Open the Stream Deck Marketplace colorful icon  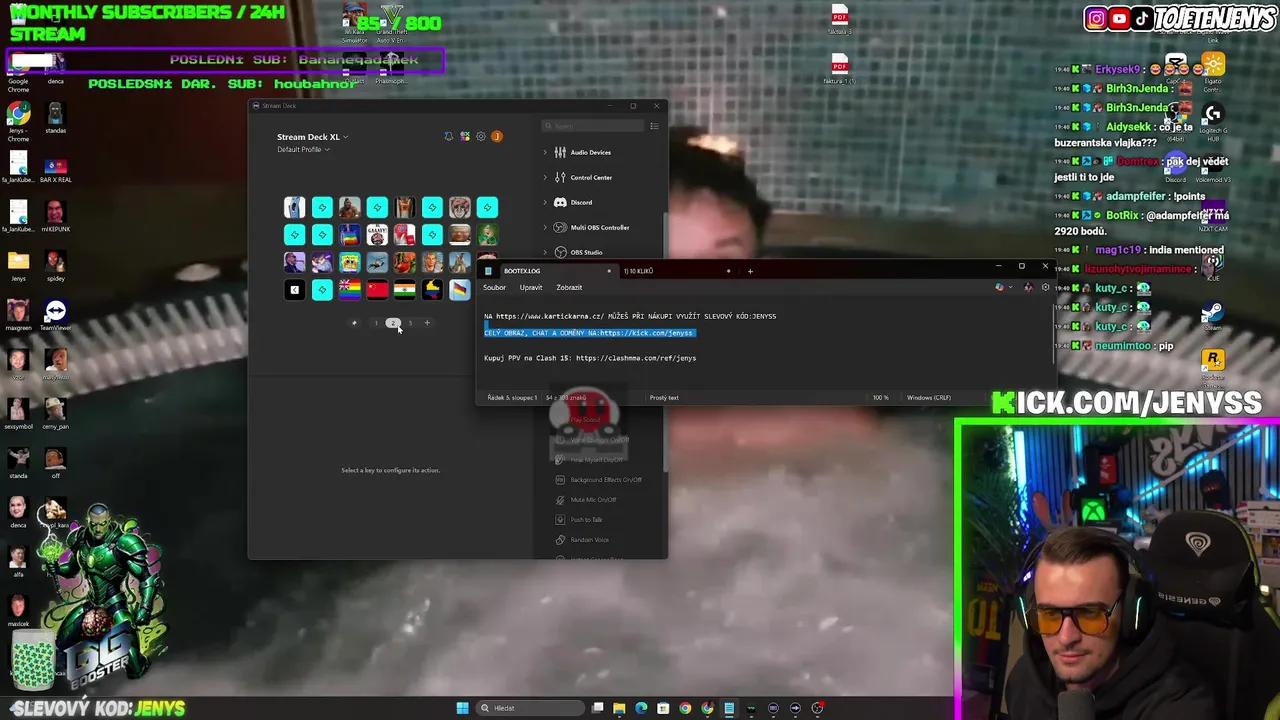465,136
